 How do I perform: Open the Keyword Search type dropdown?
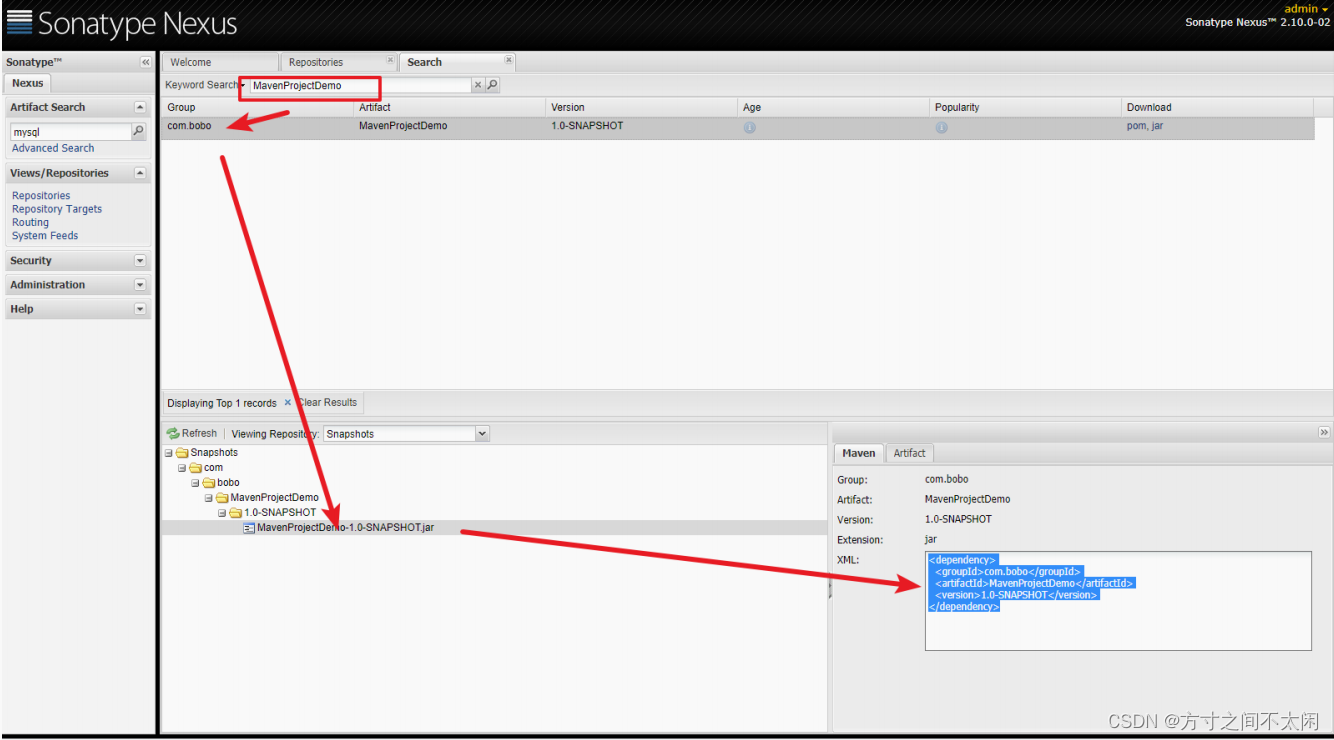[243, 85]
